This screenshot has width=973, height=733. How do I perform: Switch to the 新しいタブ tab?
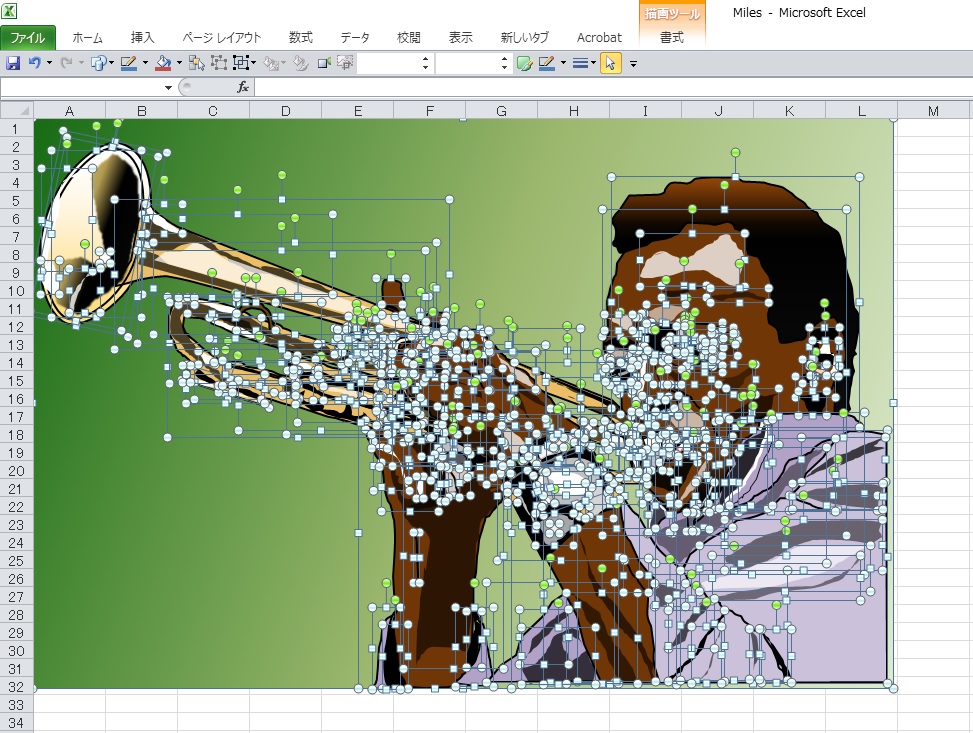click(x=525, y=38)
